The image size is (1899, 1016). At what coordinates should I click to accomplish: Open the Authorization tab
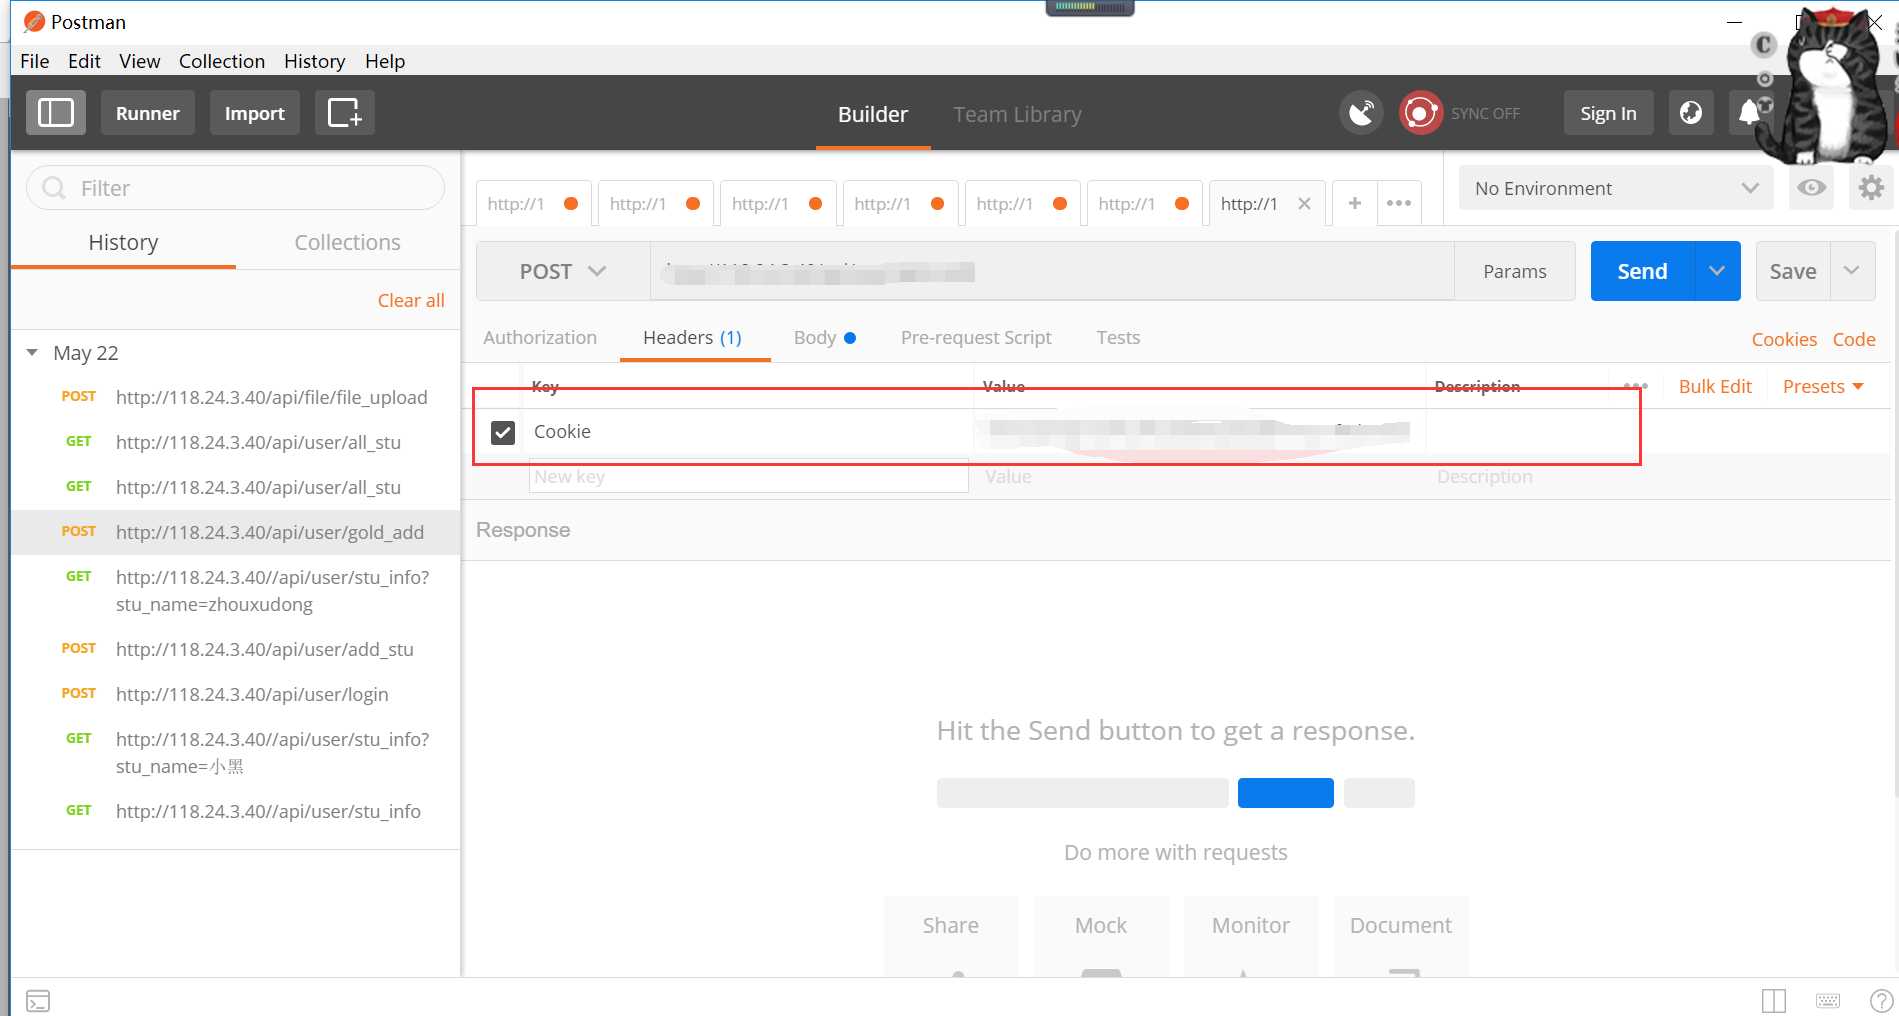point(540,337)
